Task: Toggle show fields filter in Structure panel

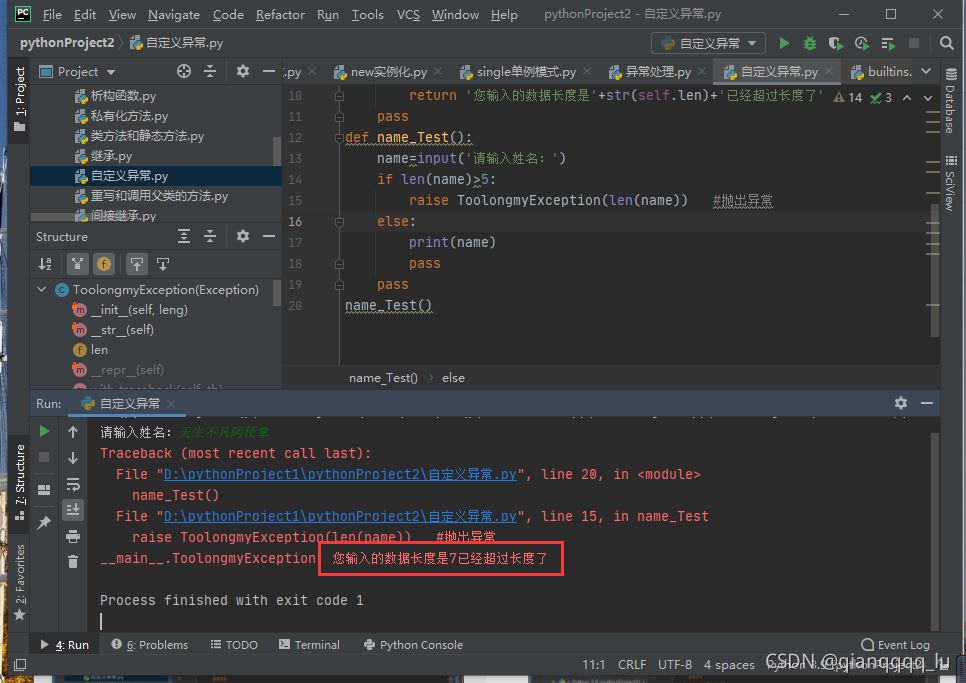Action: (x=104, y=264)
